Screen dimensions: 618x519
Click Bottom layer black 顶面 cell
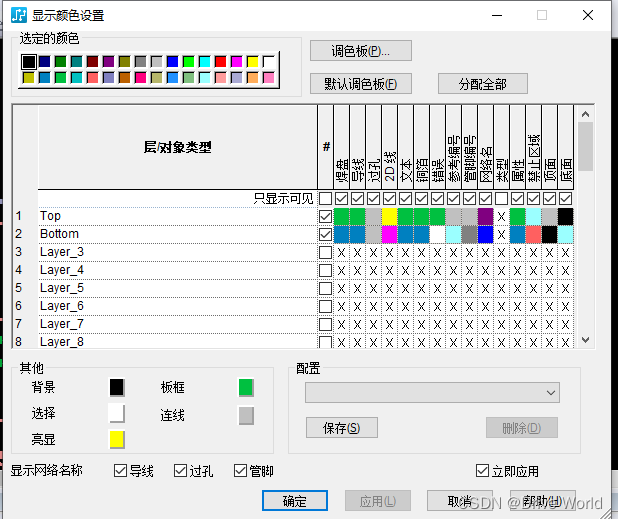[x=549, y=234]
